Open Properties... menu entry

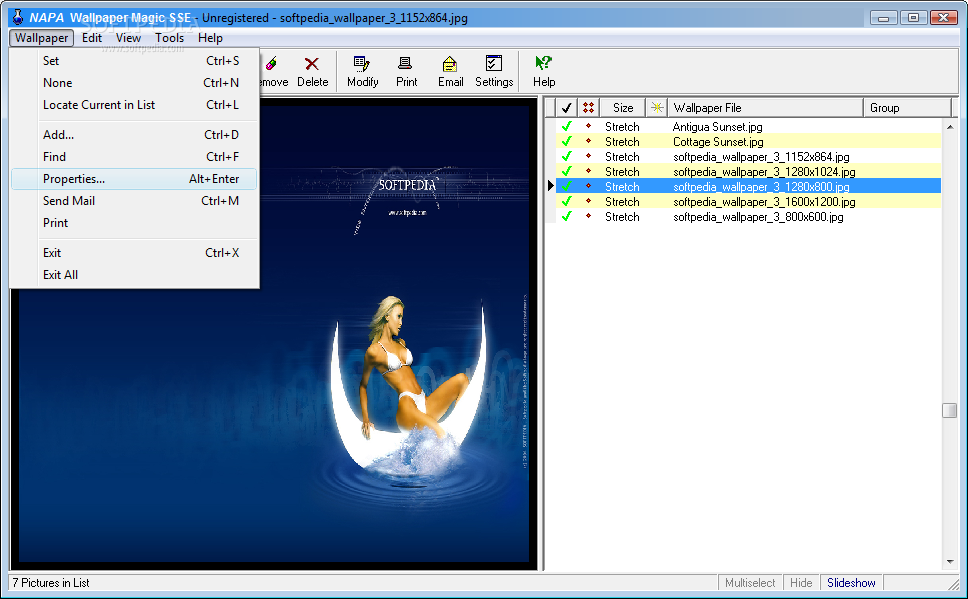[x=134, y=179]
